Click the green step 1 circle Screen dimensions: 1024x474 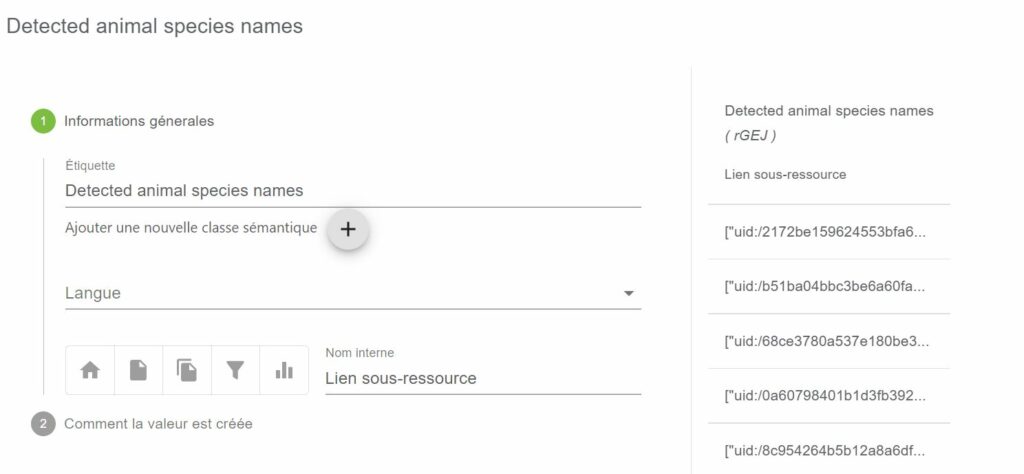click(43, 121)
